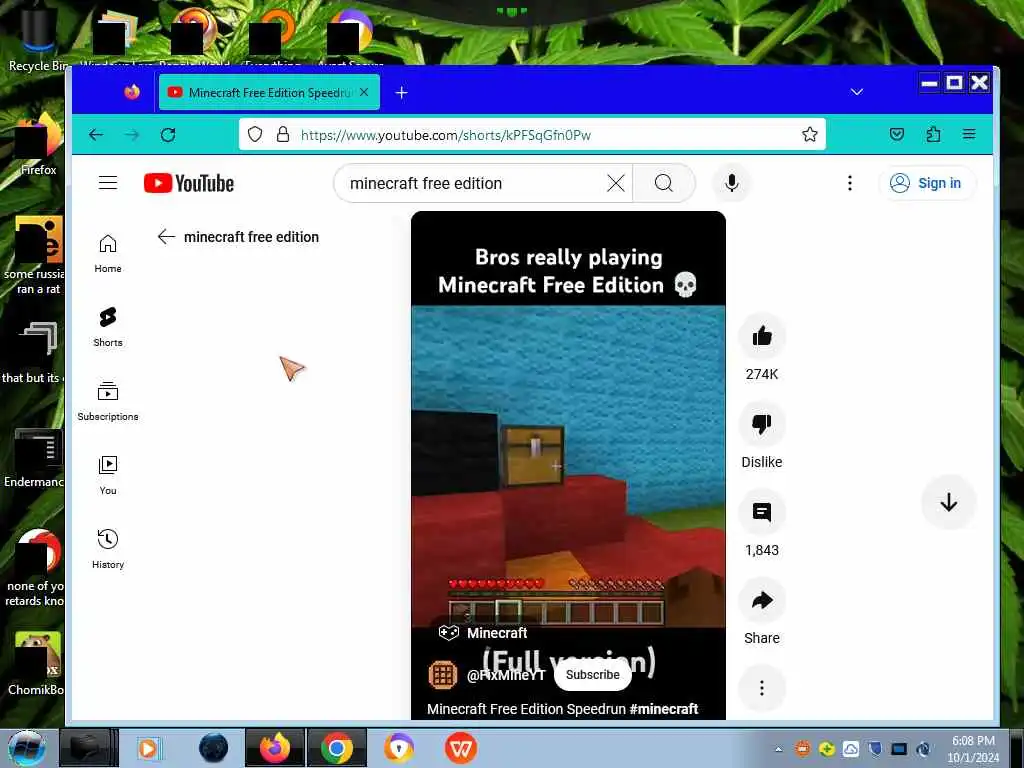Click the @FixMineYT channel avatar
This screenshot has height=768, width=1024.
443,675
